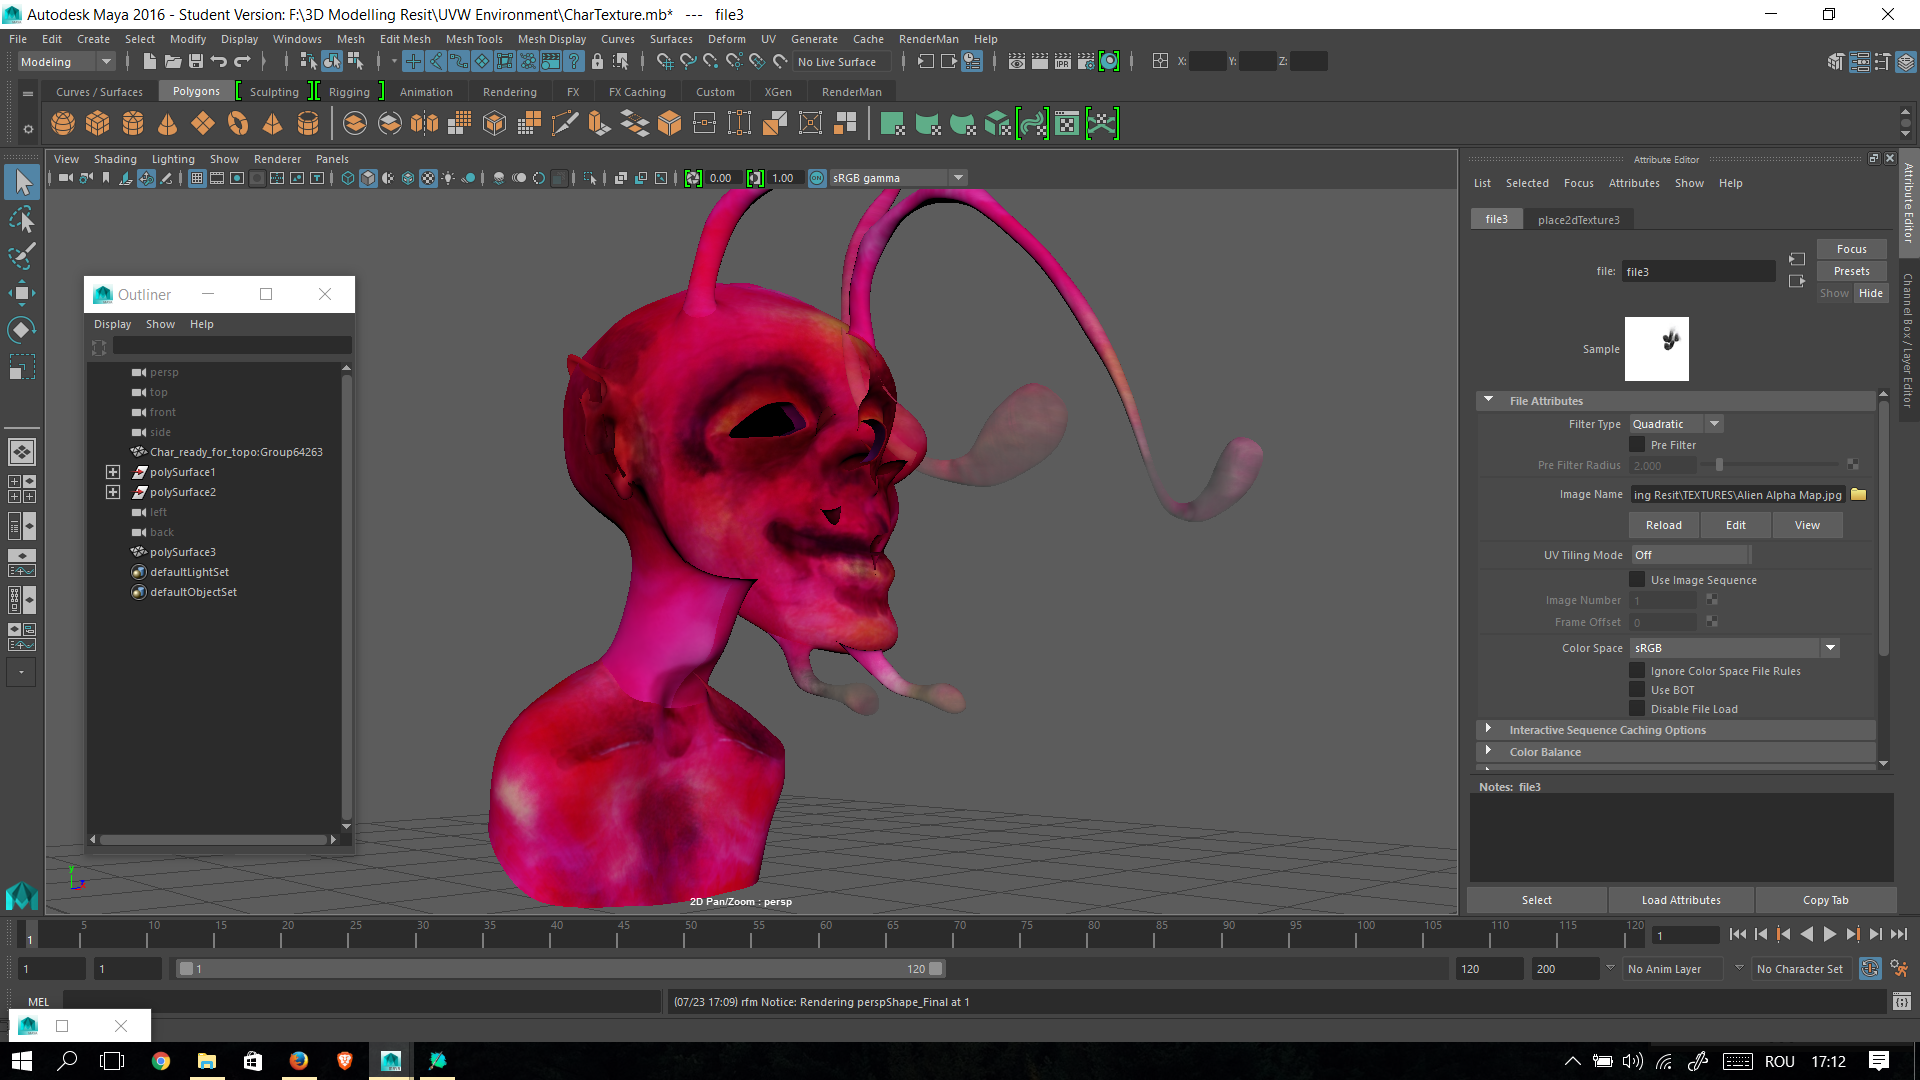Click the Reload image button

pos(1664,525)
